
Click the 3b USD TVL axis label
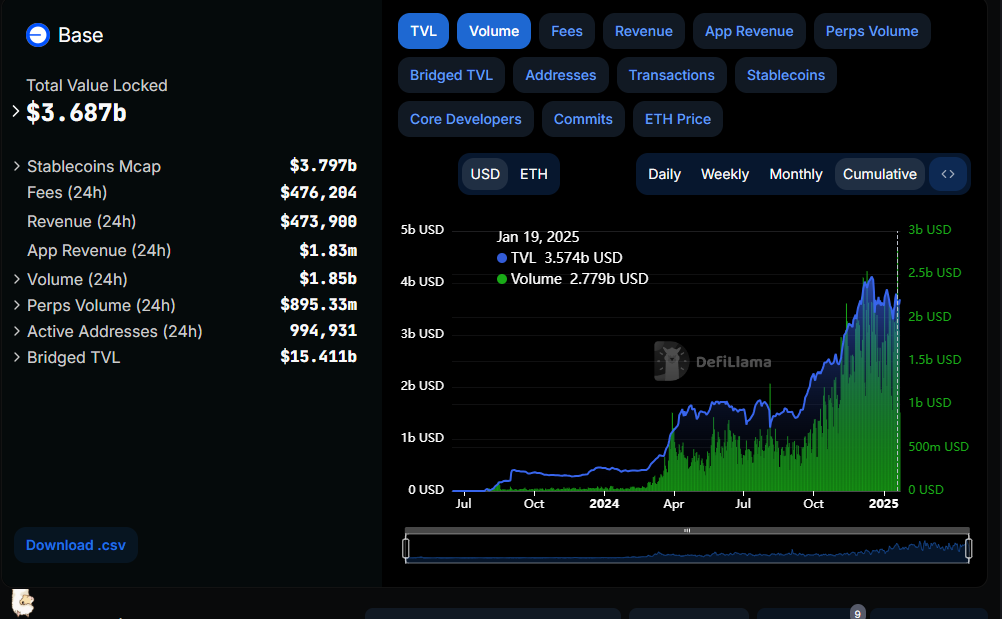[422, 334]
